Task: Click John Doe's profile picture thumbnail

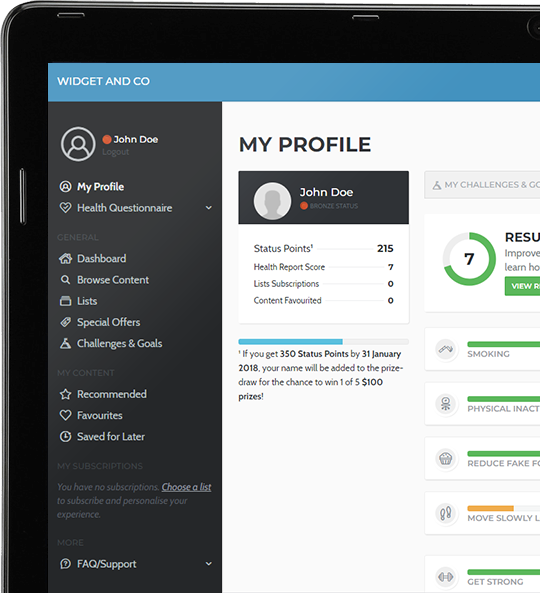Action: 272,201
